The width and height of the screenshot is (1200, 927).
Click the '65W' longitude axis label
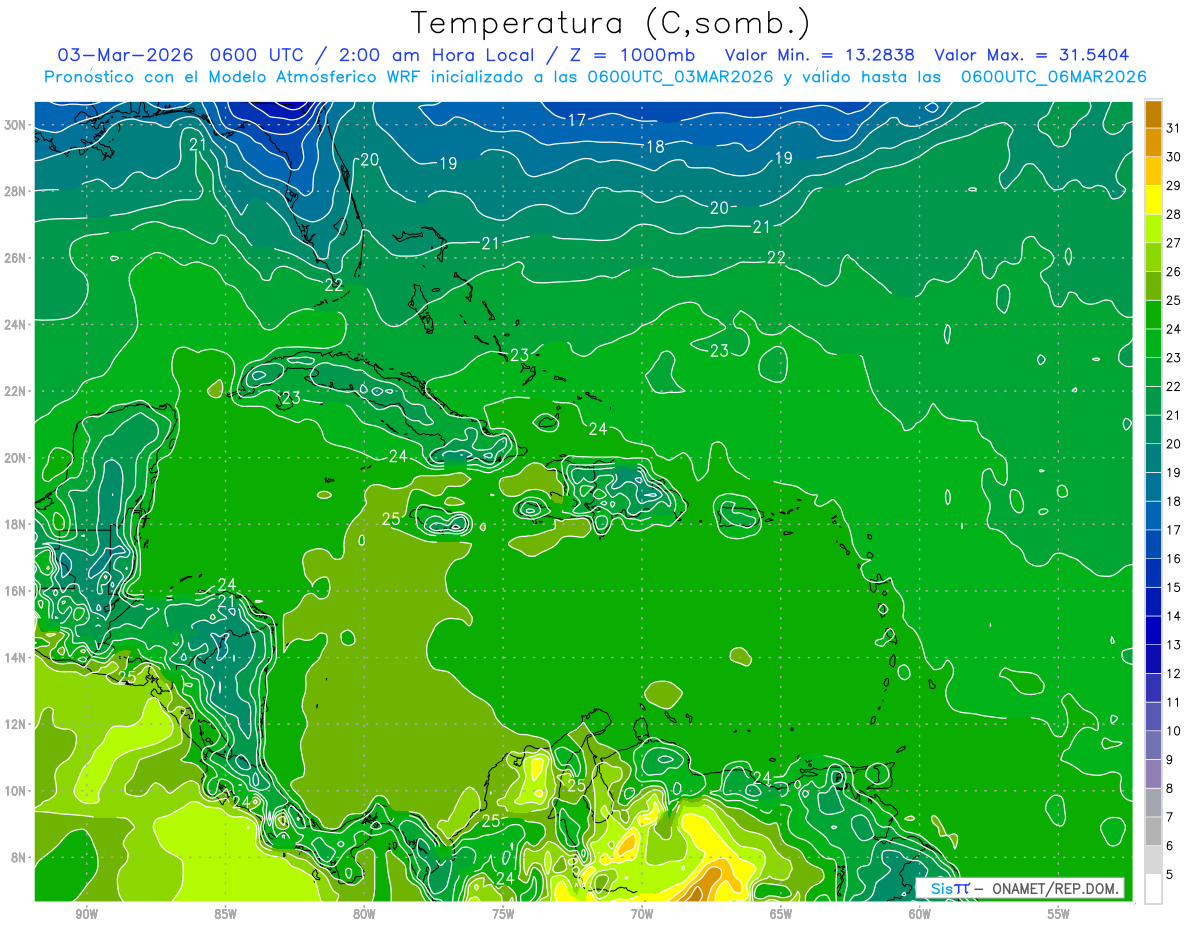[x=781, y=915]
